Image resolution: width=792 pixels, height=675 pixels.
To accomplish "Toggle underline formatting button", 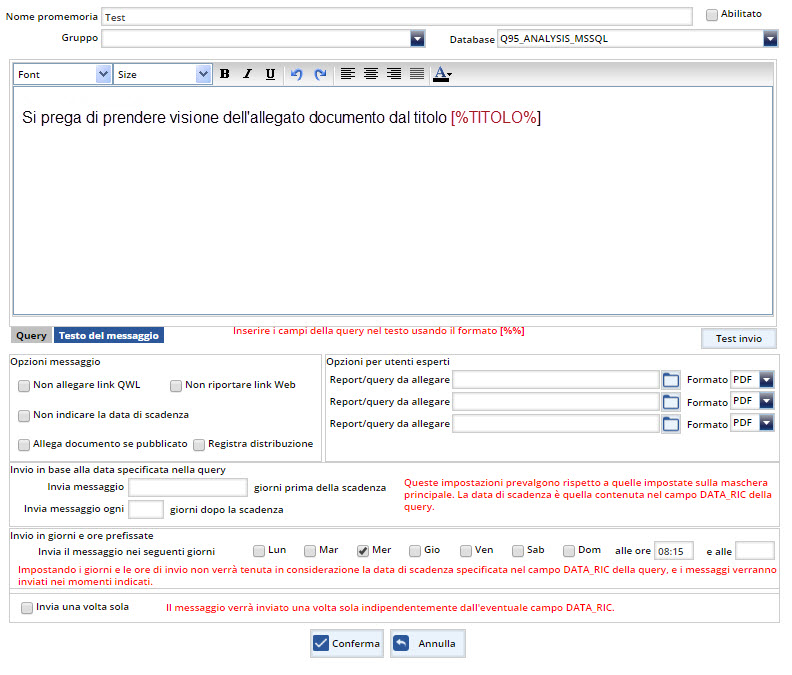I will [x=270, y=74].
